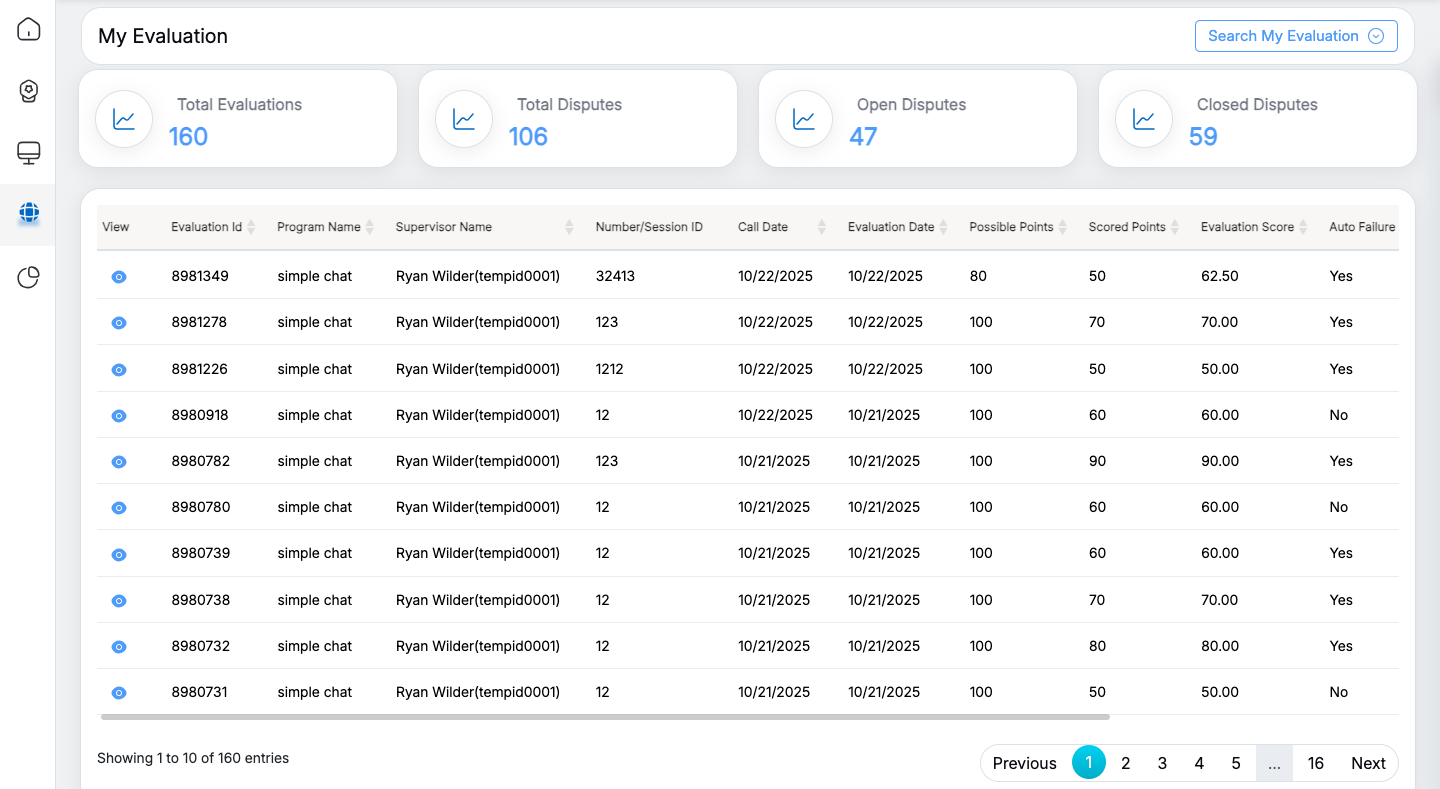The width and height of the screenshot is (1440, 789).
Task: Click the Previous pagination button
Action: pyautogui.click(x=1024, y=763)
